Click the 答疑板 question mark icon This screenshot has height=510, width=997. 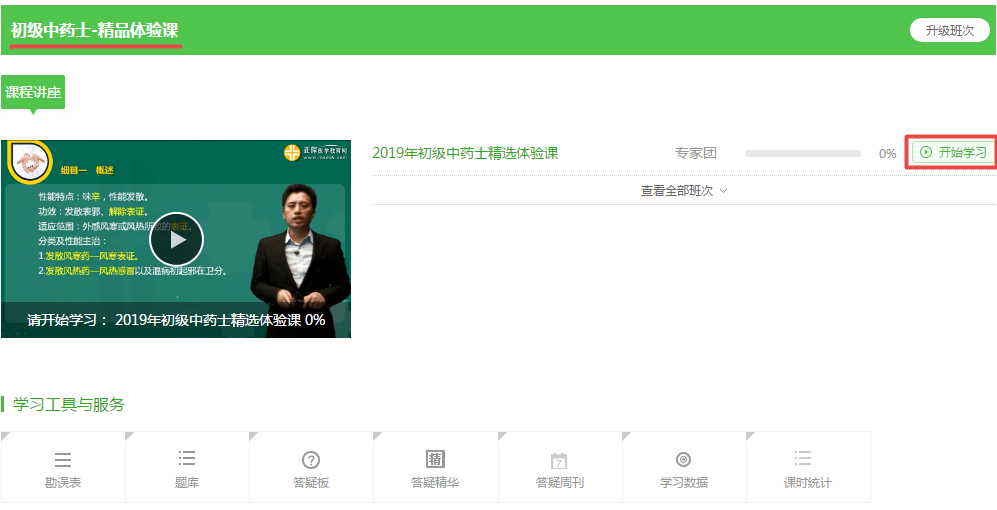311,460
